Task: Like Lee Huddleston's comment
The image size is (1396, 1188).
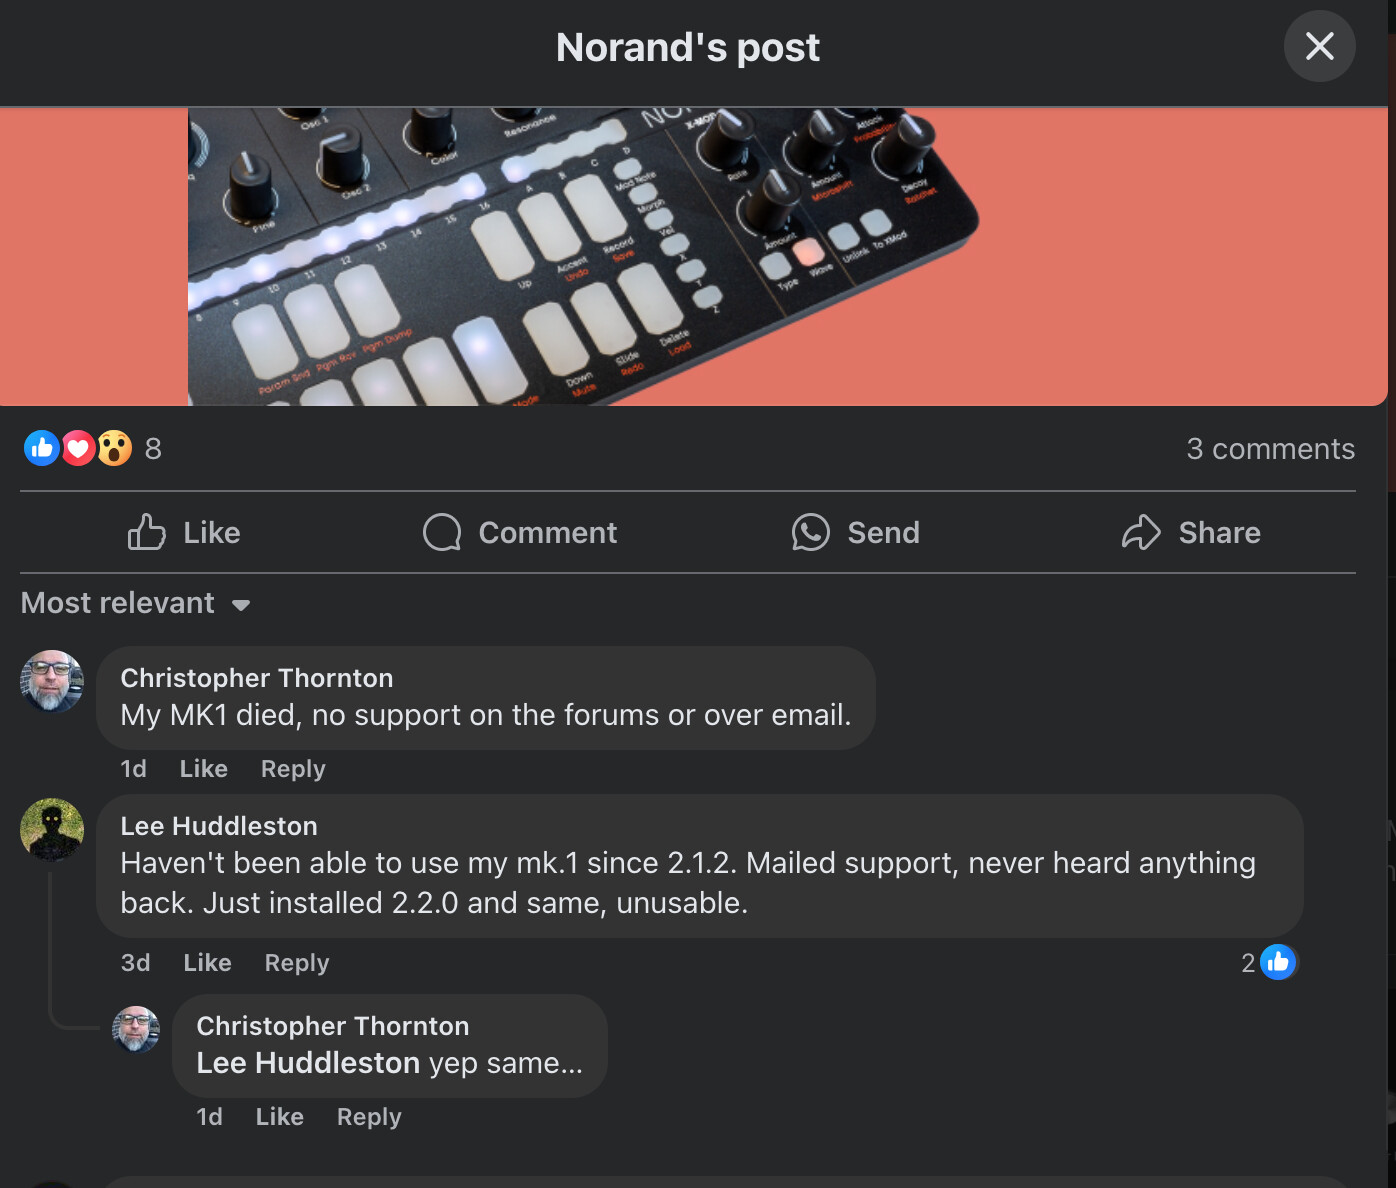Action: (x=207, y=962)
